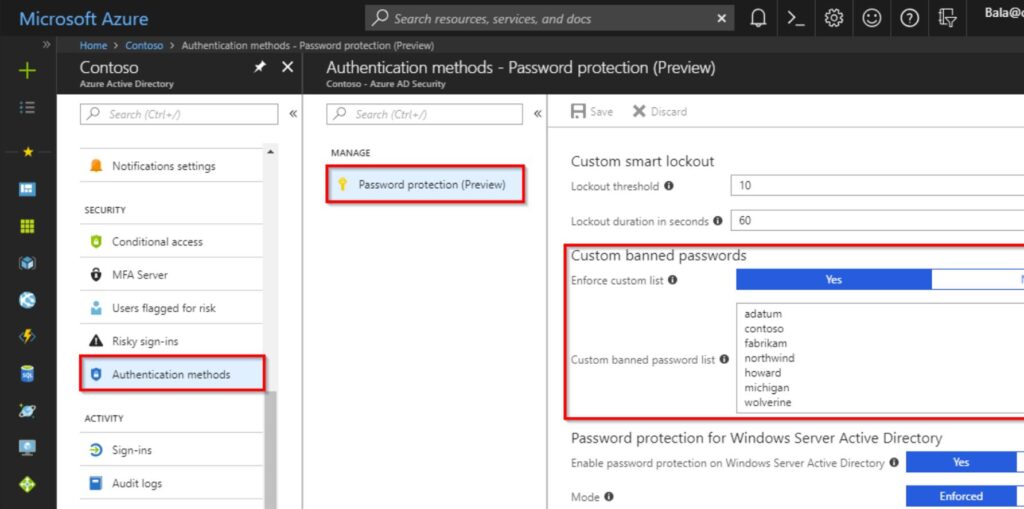Clear the top search box with X
This screenshot has height=509, width=1024.
(x=721, y=19)
